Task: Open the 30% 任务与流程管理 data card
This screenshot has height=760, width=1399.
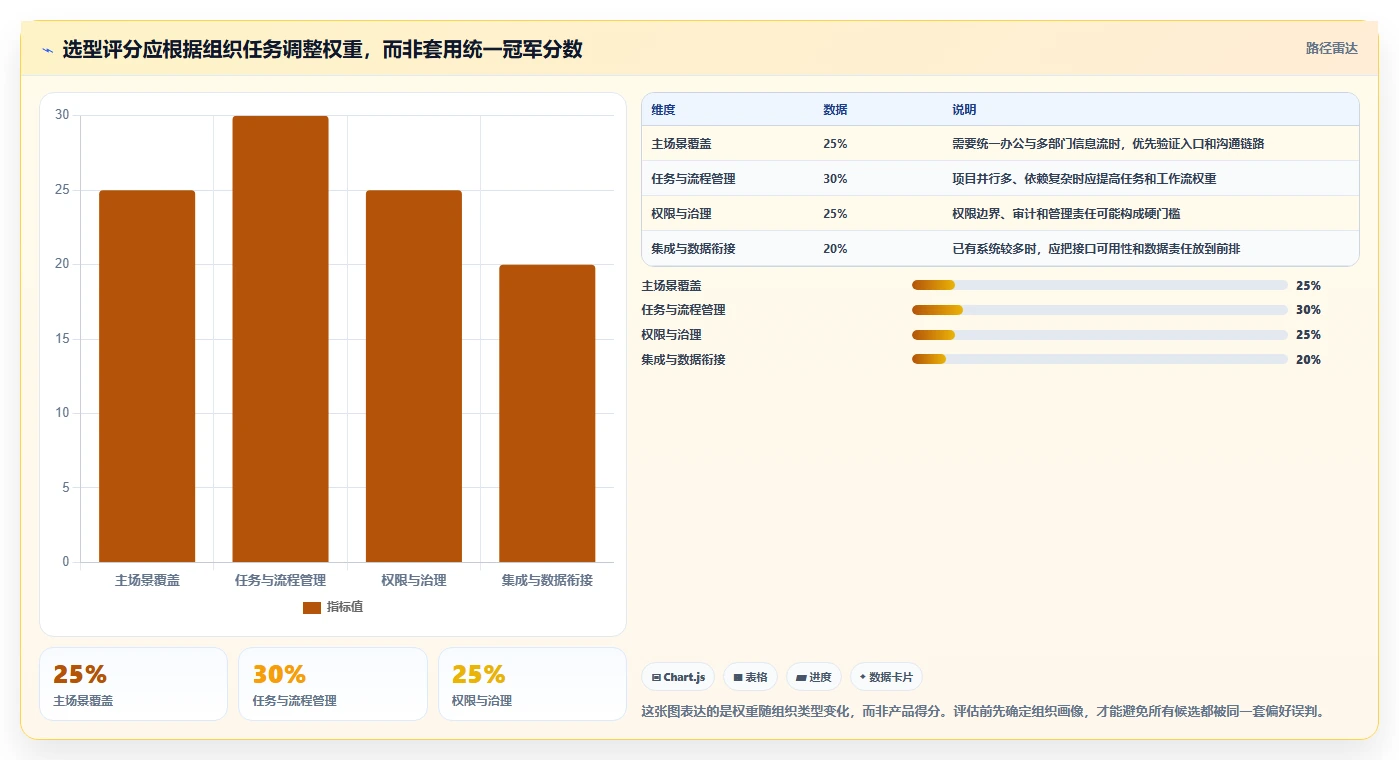Action: [x=332, y=684]
